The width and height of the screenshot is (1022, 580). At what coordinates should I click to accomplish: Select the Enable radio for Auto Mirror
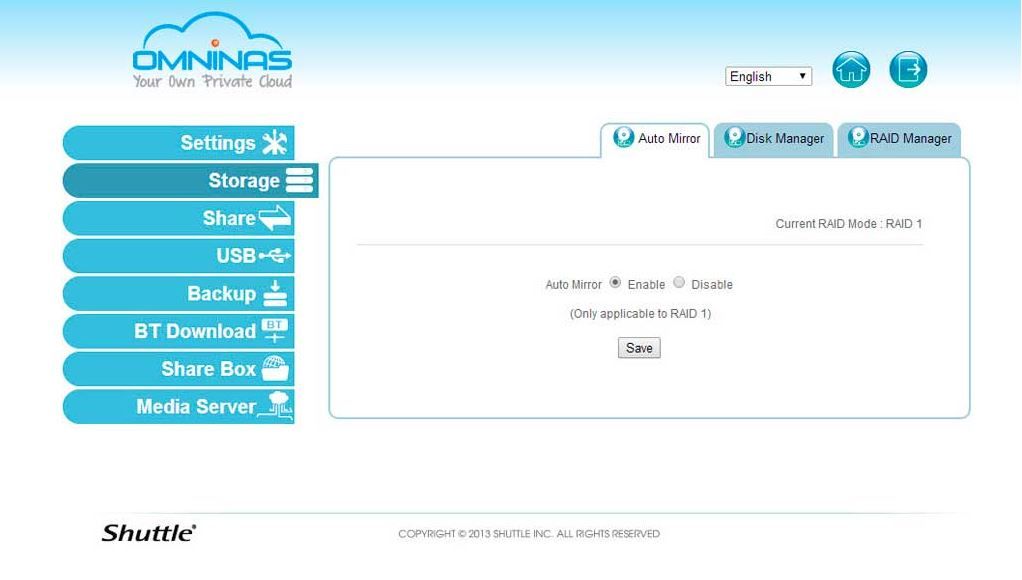coord(615,283)
